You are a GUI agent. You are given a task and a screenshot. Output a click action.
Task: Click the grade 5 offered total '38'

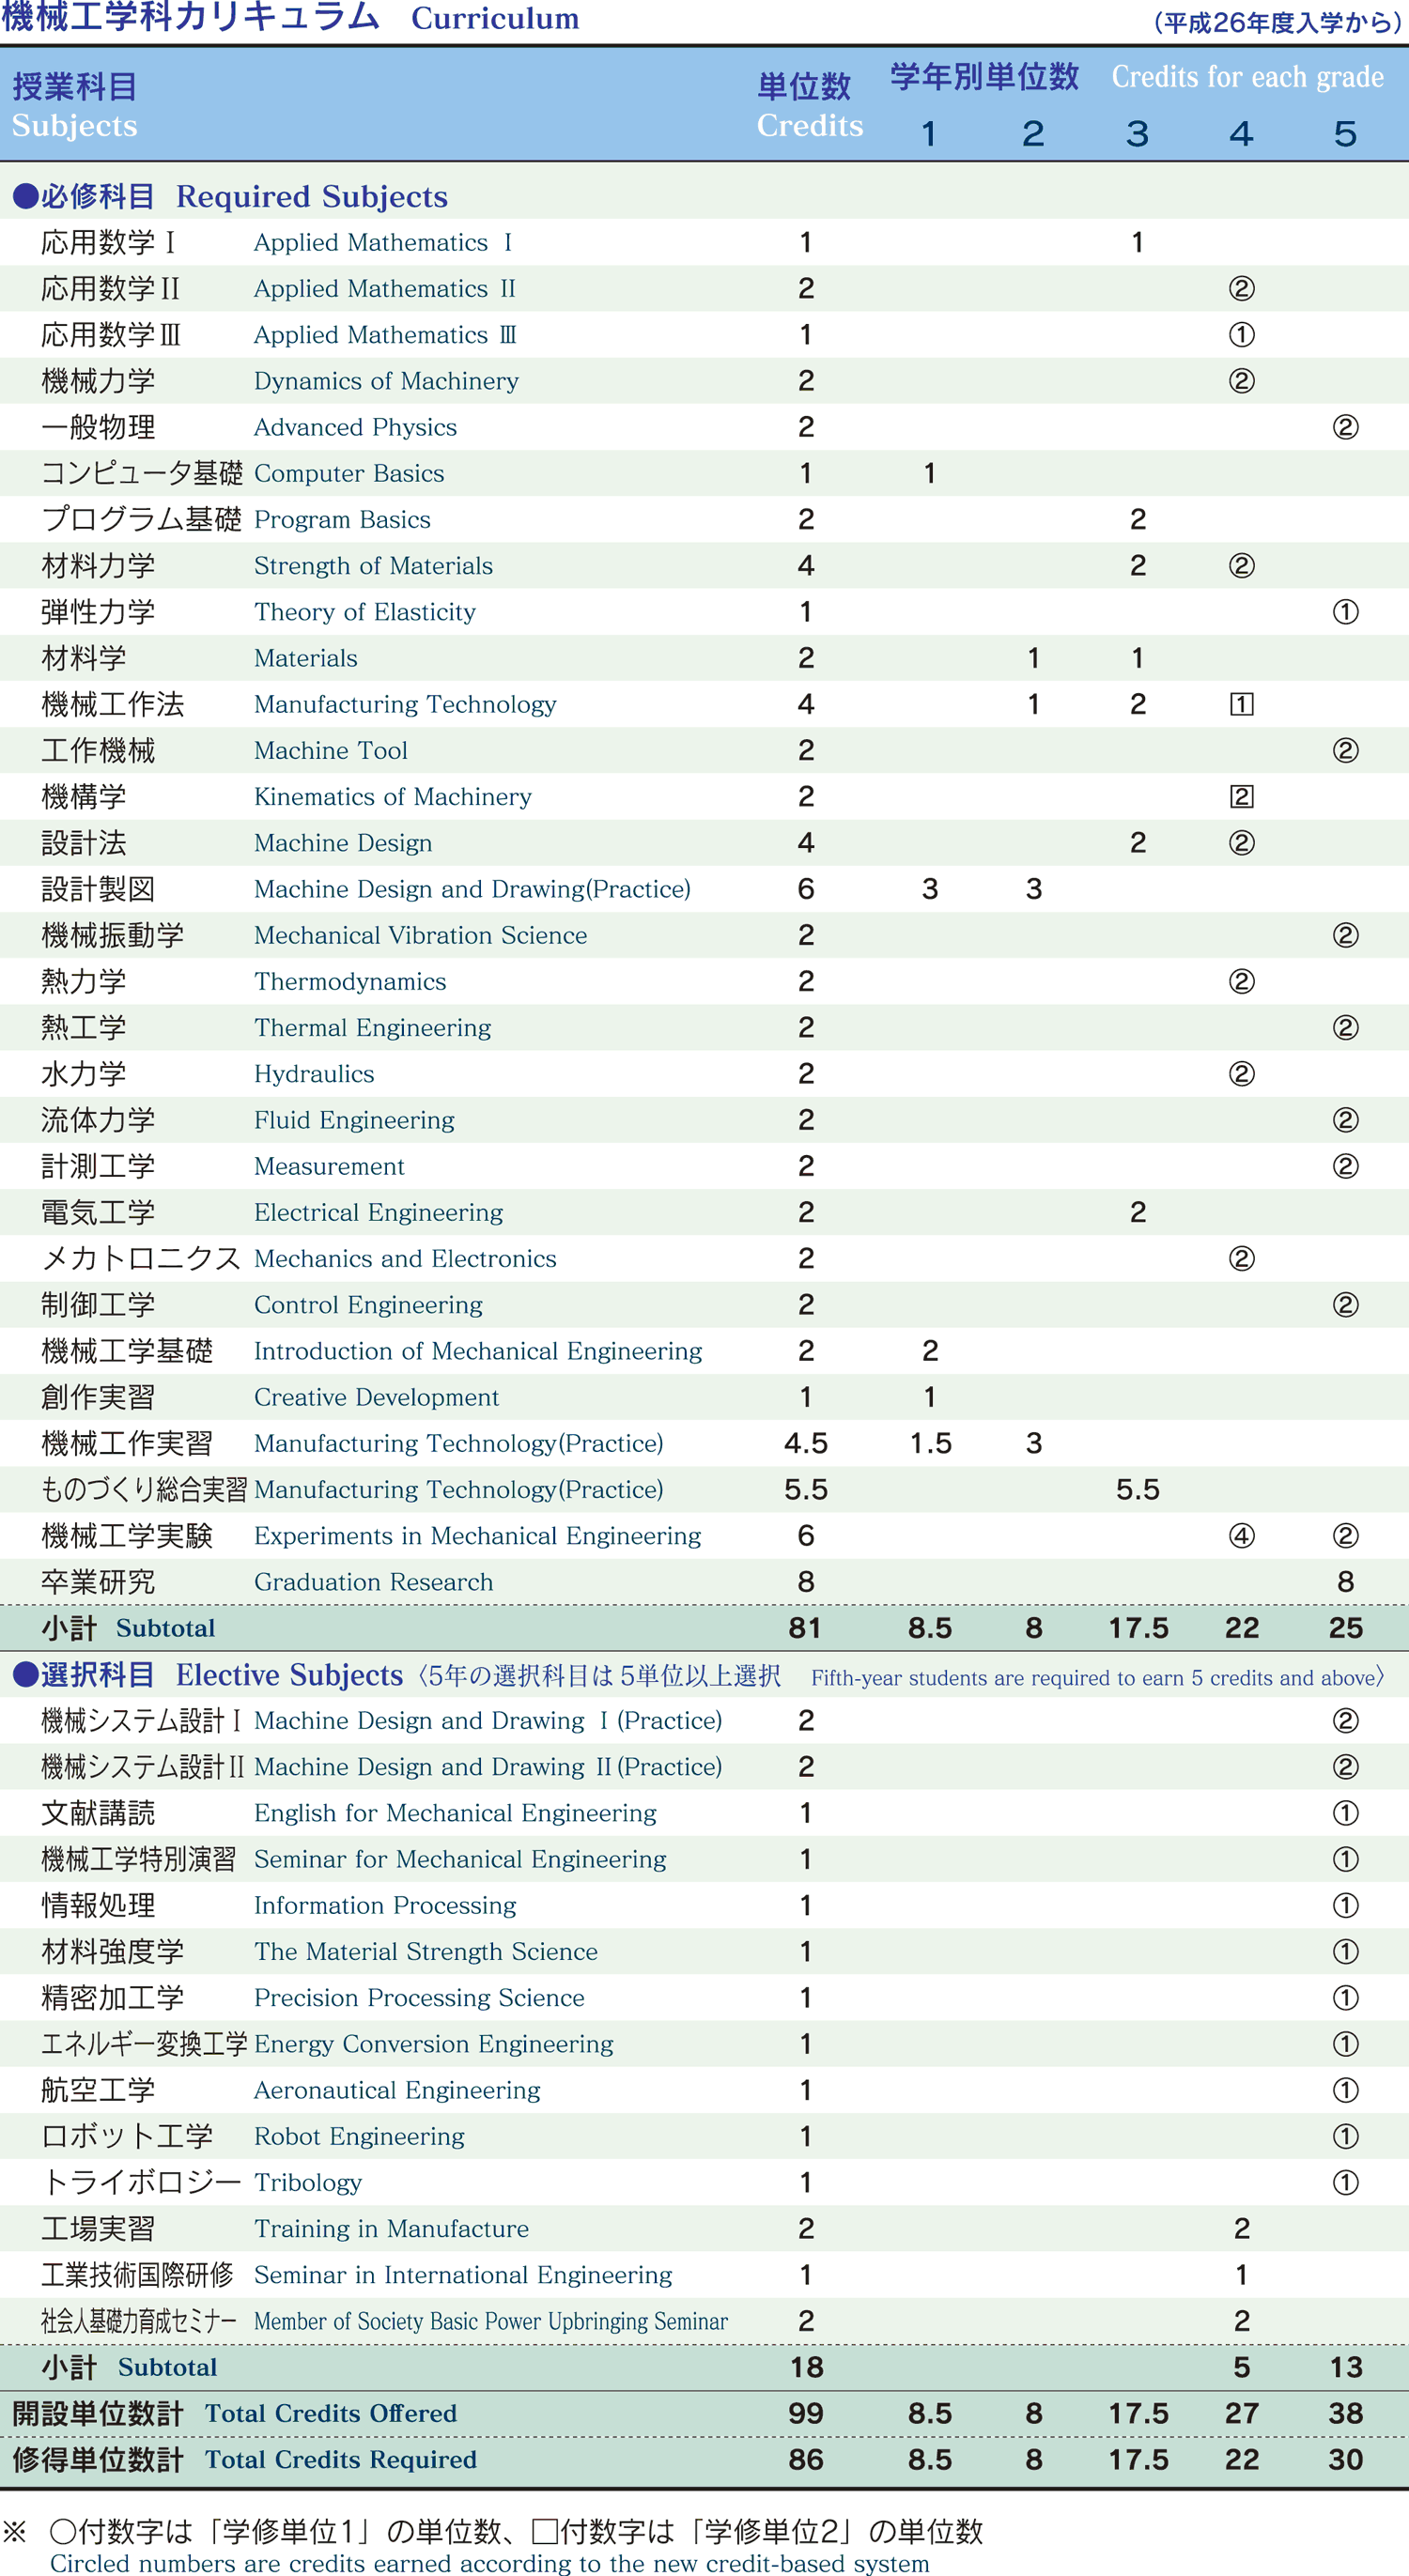click(1345, 2413)
